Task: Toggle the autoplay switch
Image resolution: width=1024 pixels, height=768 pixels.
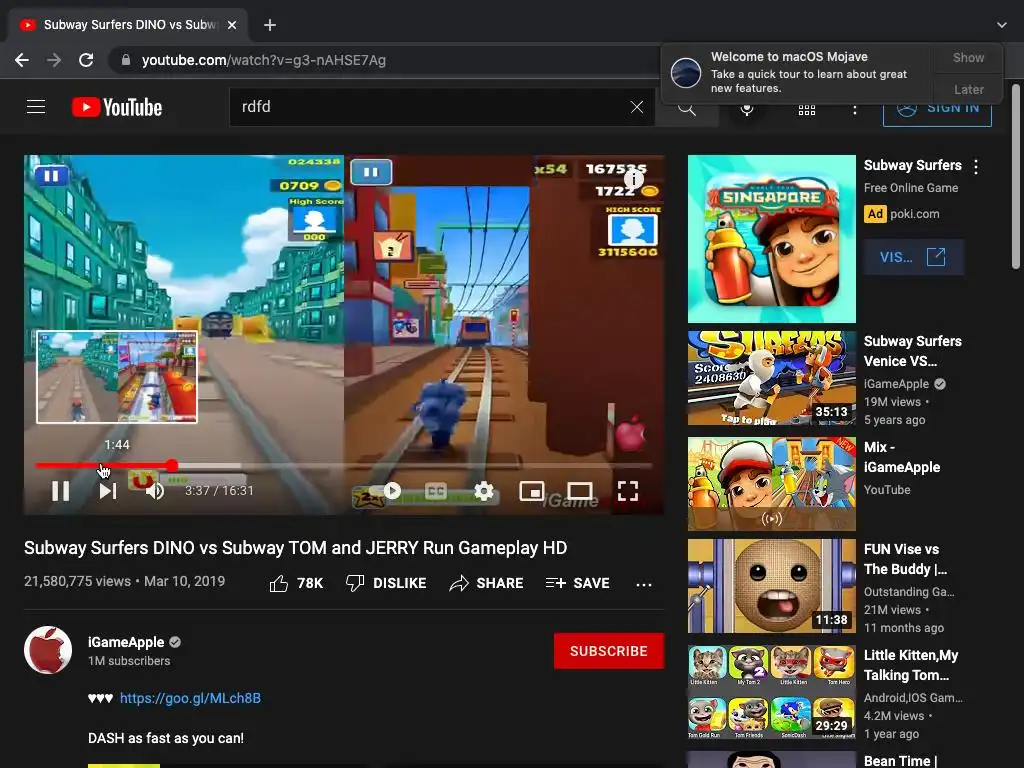Action: pyautogui.click(x=387, y=490)
